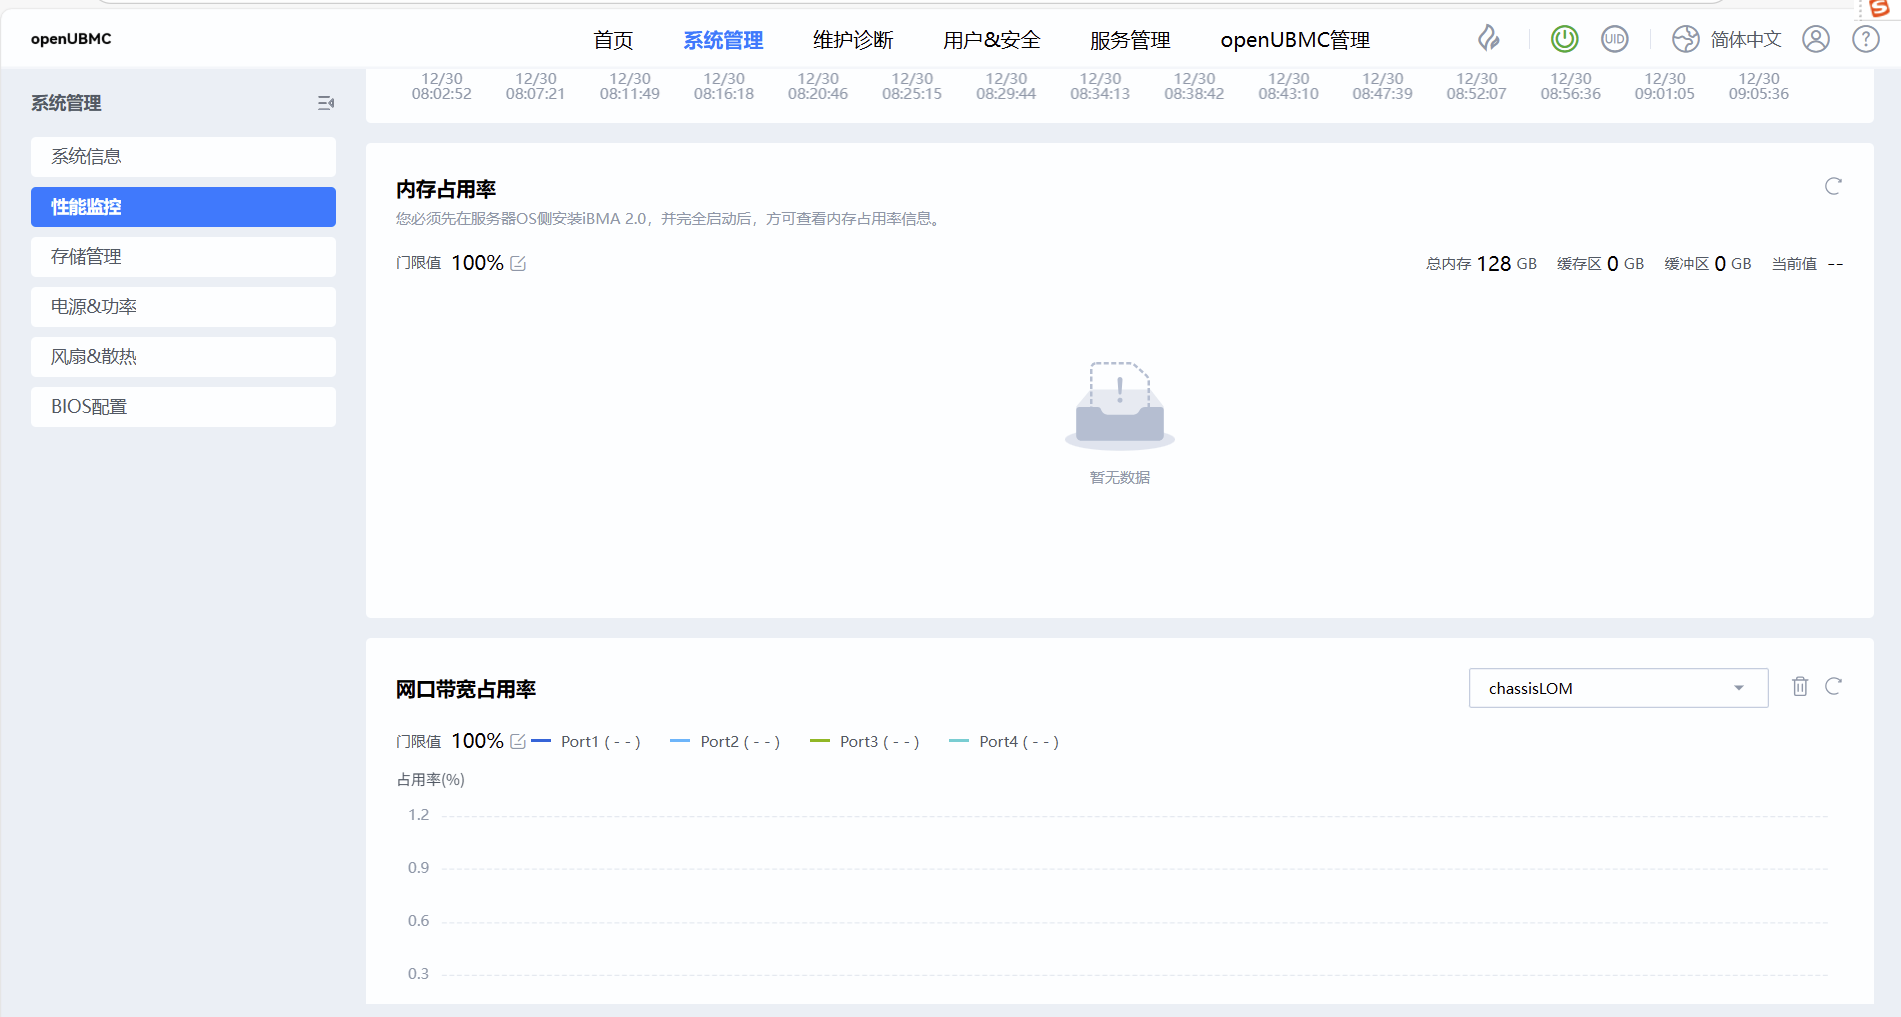This screenshot has height=1017, width=1901.
Task: Open the user account icon menu
Action: (1815, 39)
